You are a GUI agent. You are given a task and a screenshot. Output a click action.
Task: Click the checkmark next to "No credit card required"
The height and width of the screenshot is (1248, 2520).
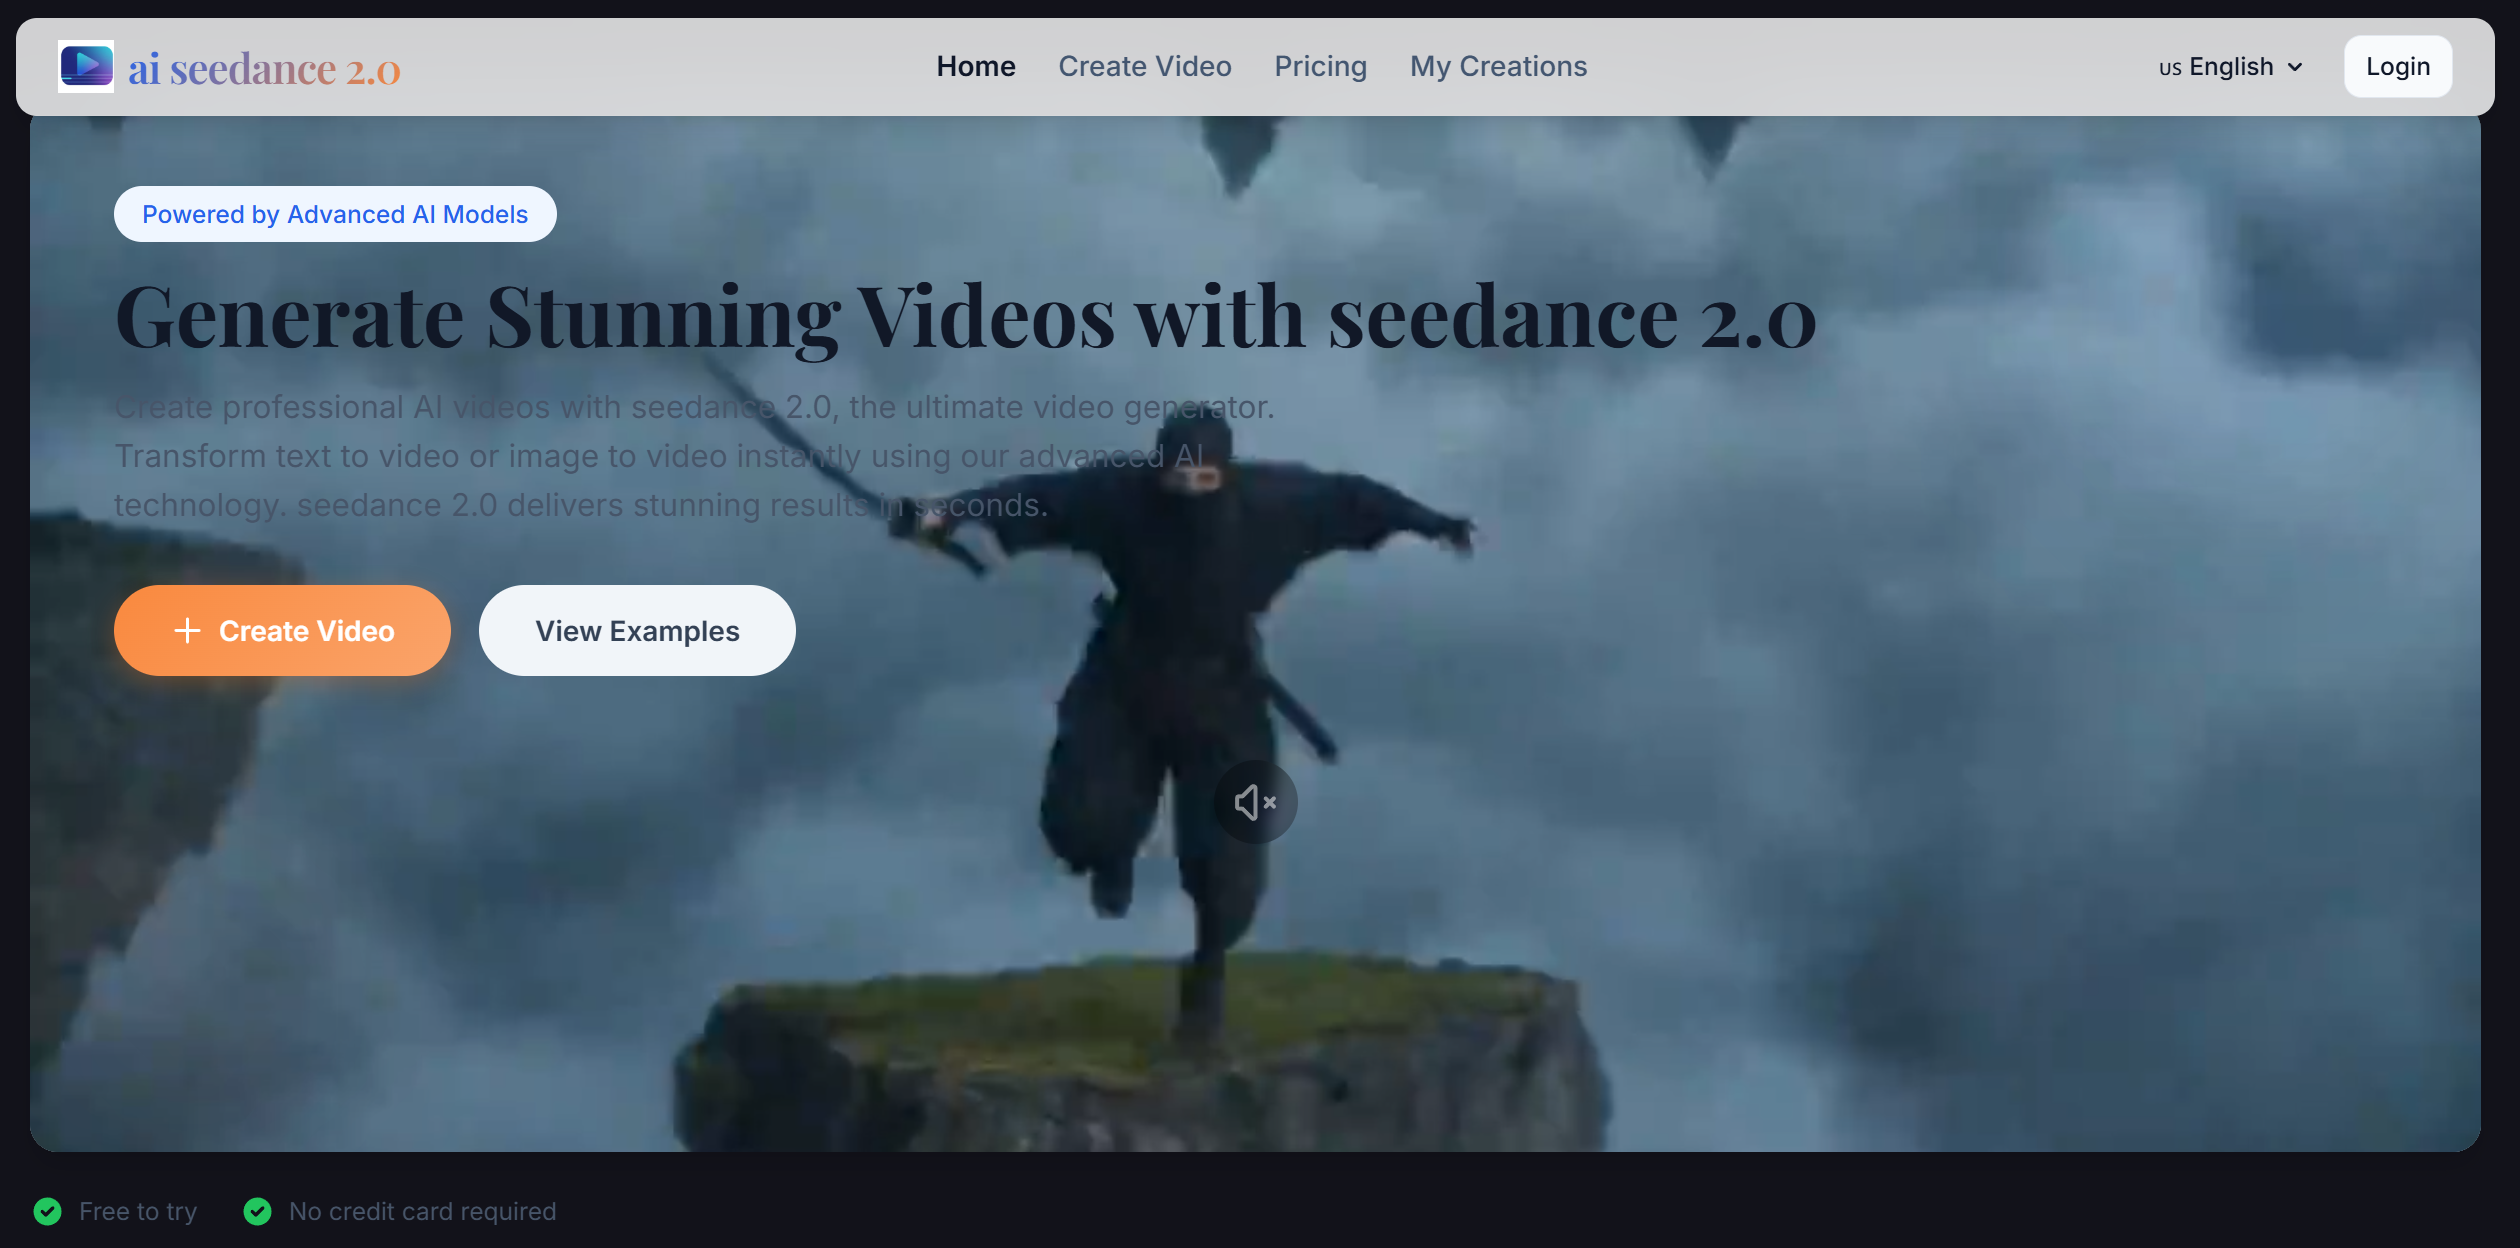257,1211
